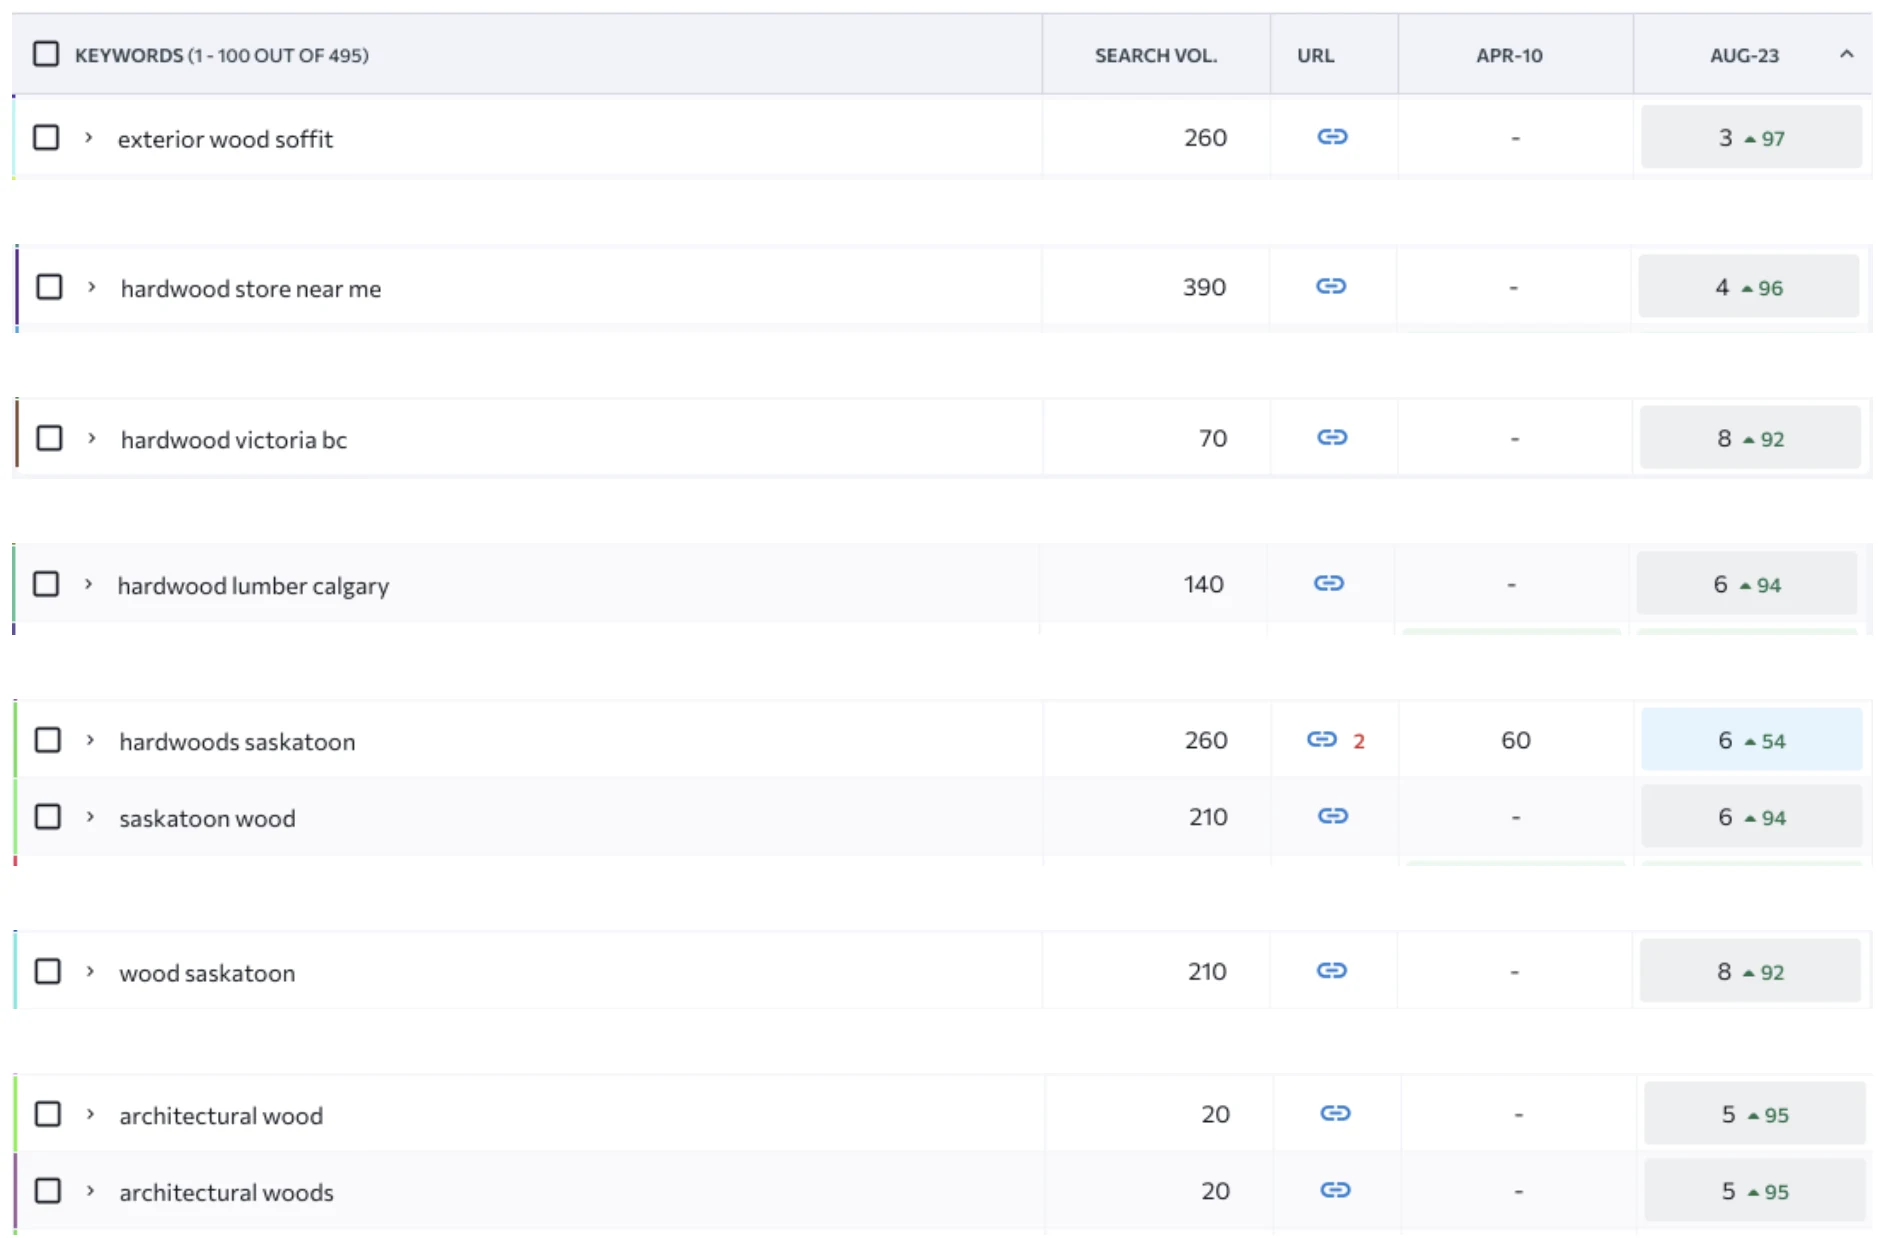Expand the hardwood store near me row
Viewport: 1878px width, 1238px height.
coord(91,288)
